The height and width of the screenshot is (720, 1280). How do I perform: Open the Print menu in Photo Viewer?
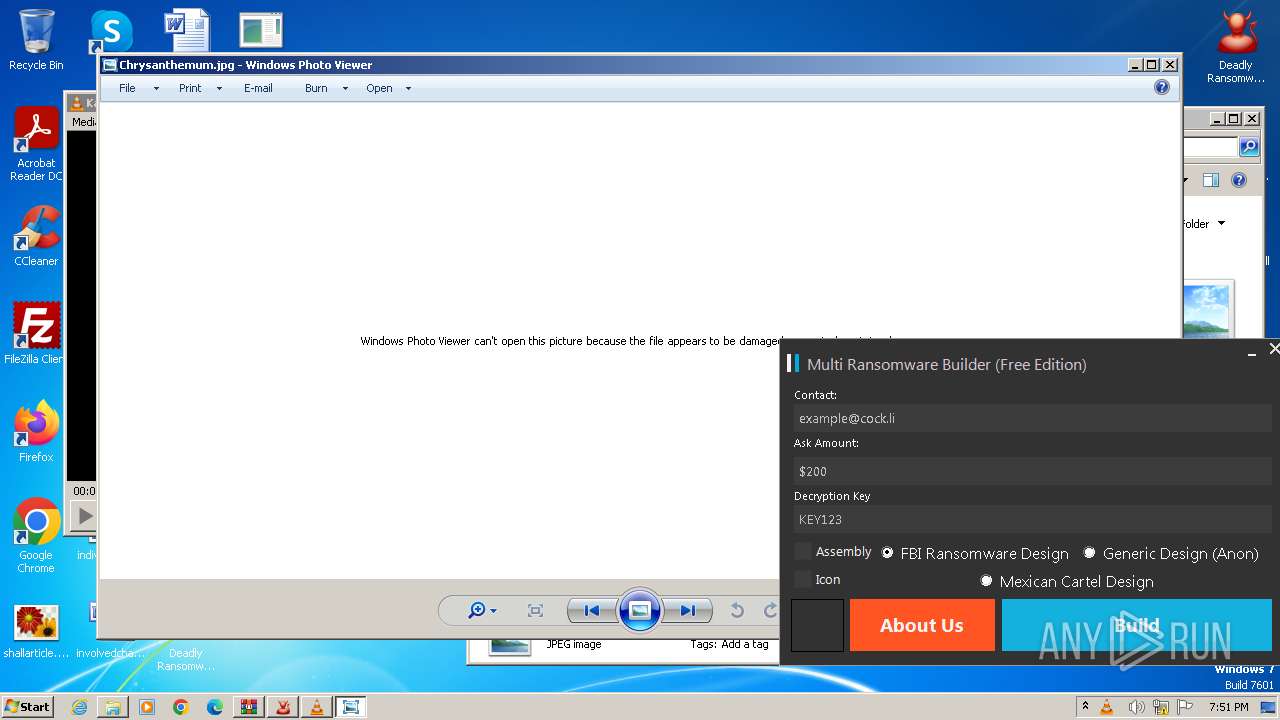click(x=190, y=88)
